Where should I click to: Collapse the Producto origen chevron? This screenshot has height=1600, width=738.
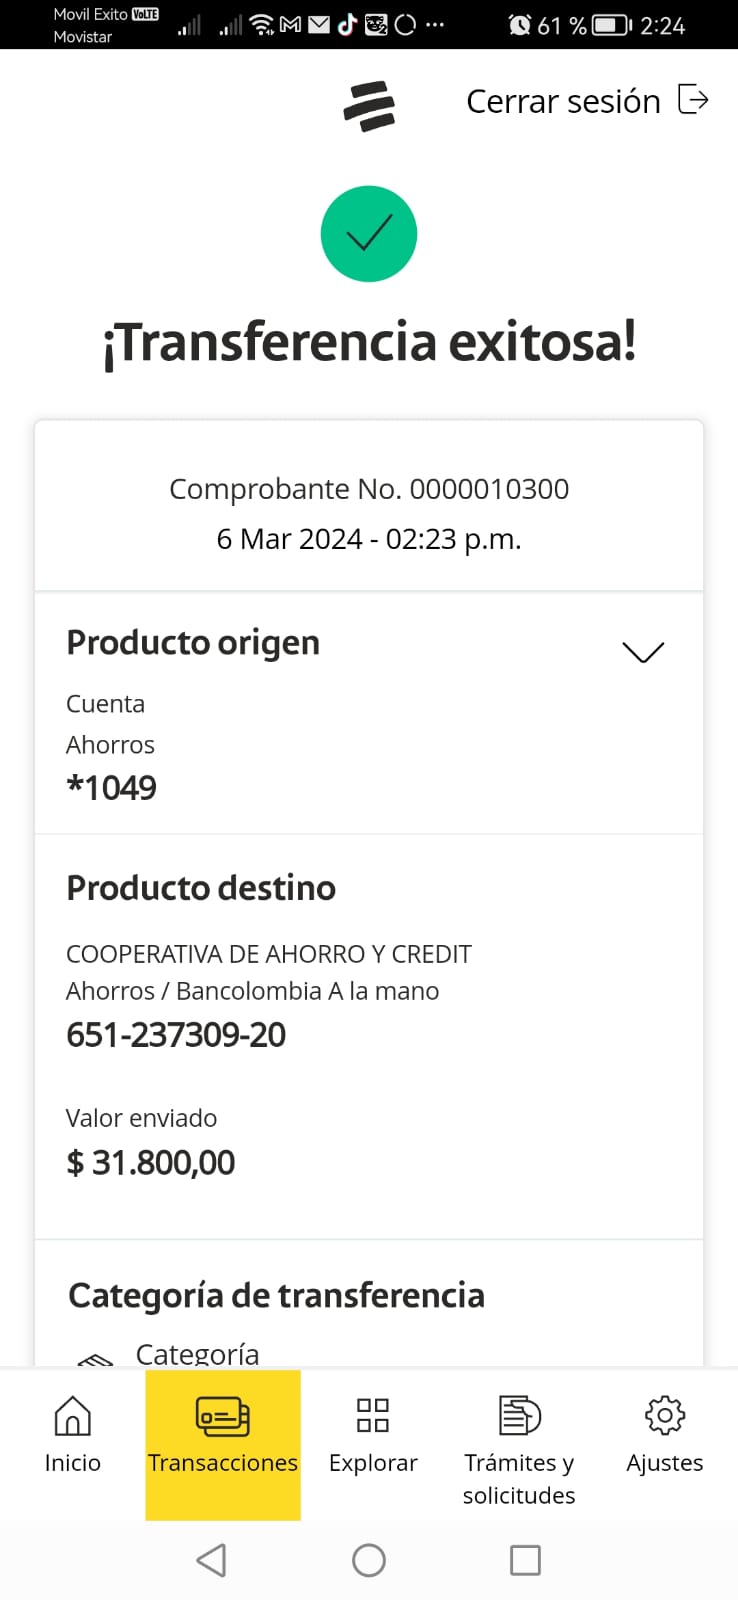pos(643,652)
